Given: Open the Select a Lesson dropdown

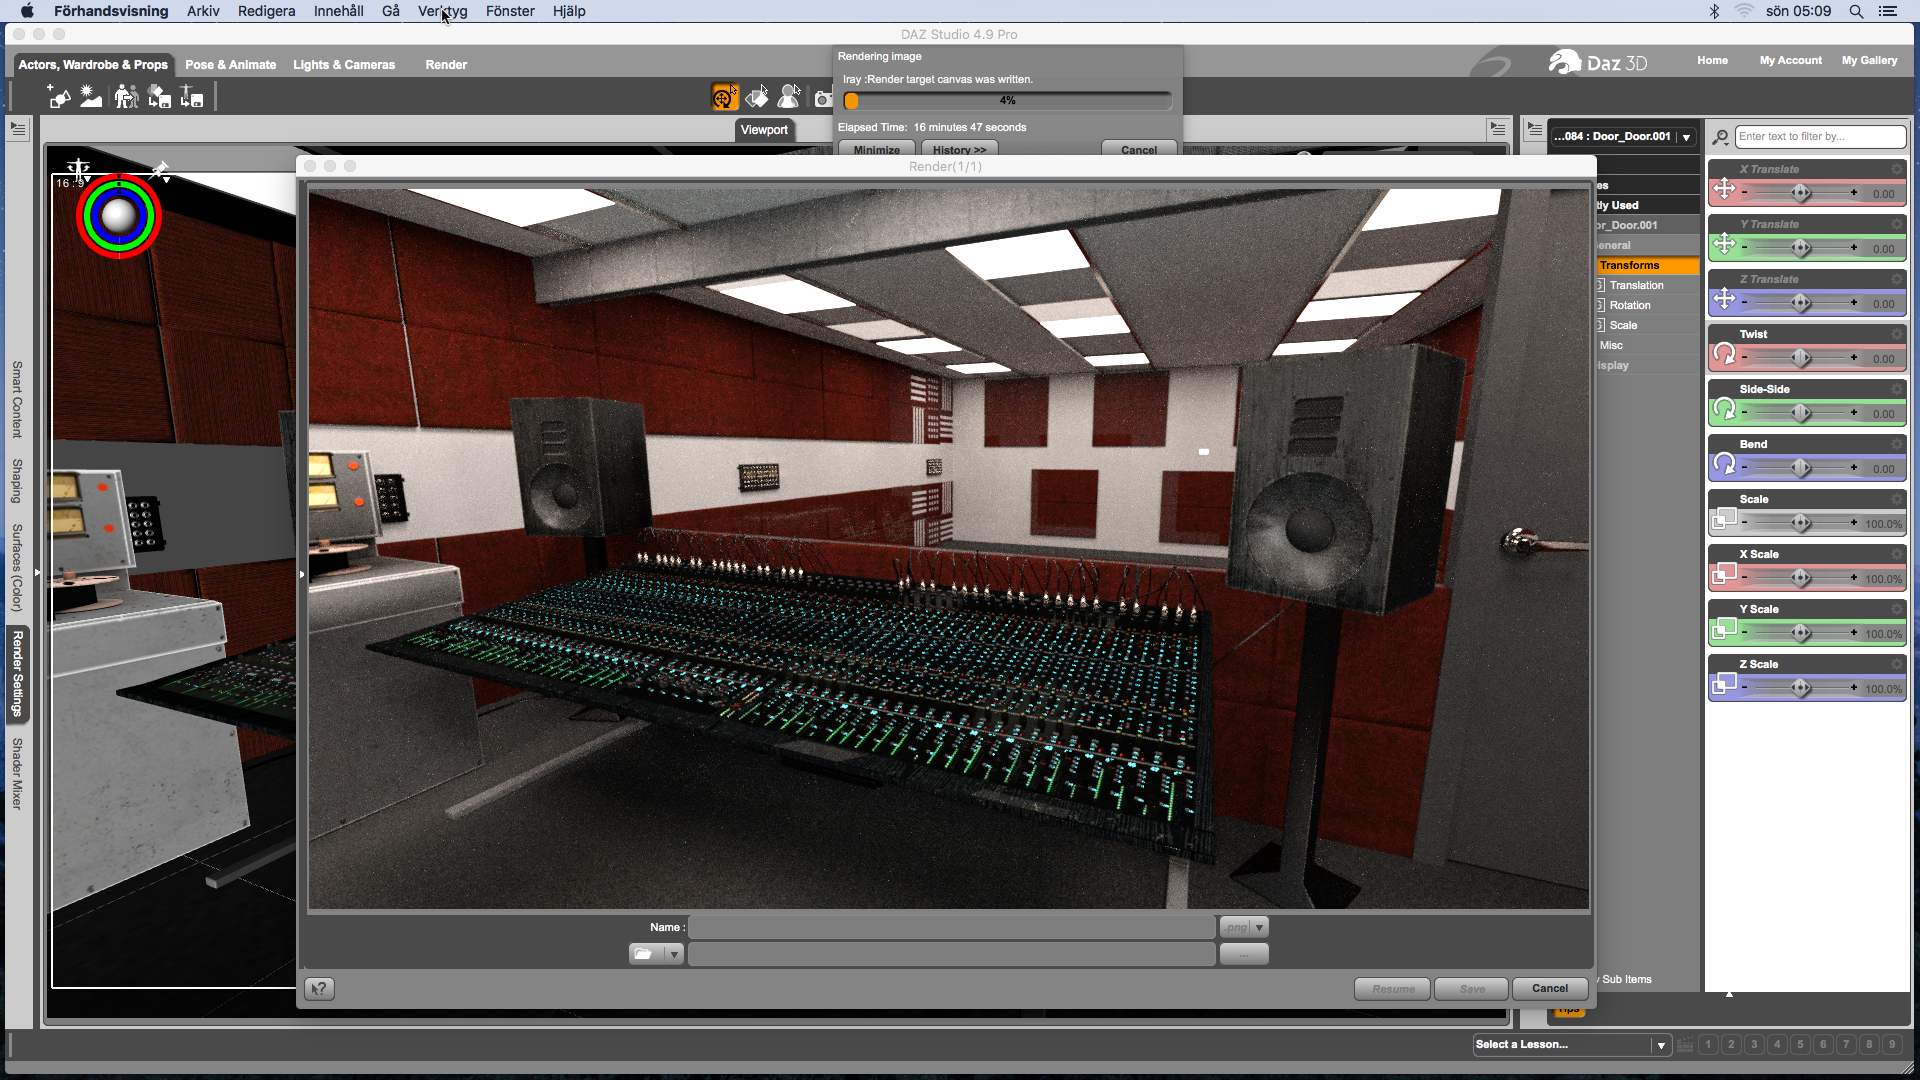Looking at the screenshot, I should pyautogui.click(x=1661, y=1045).
